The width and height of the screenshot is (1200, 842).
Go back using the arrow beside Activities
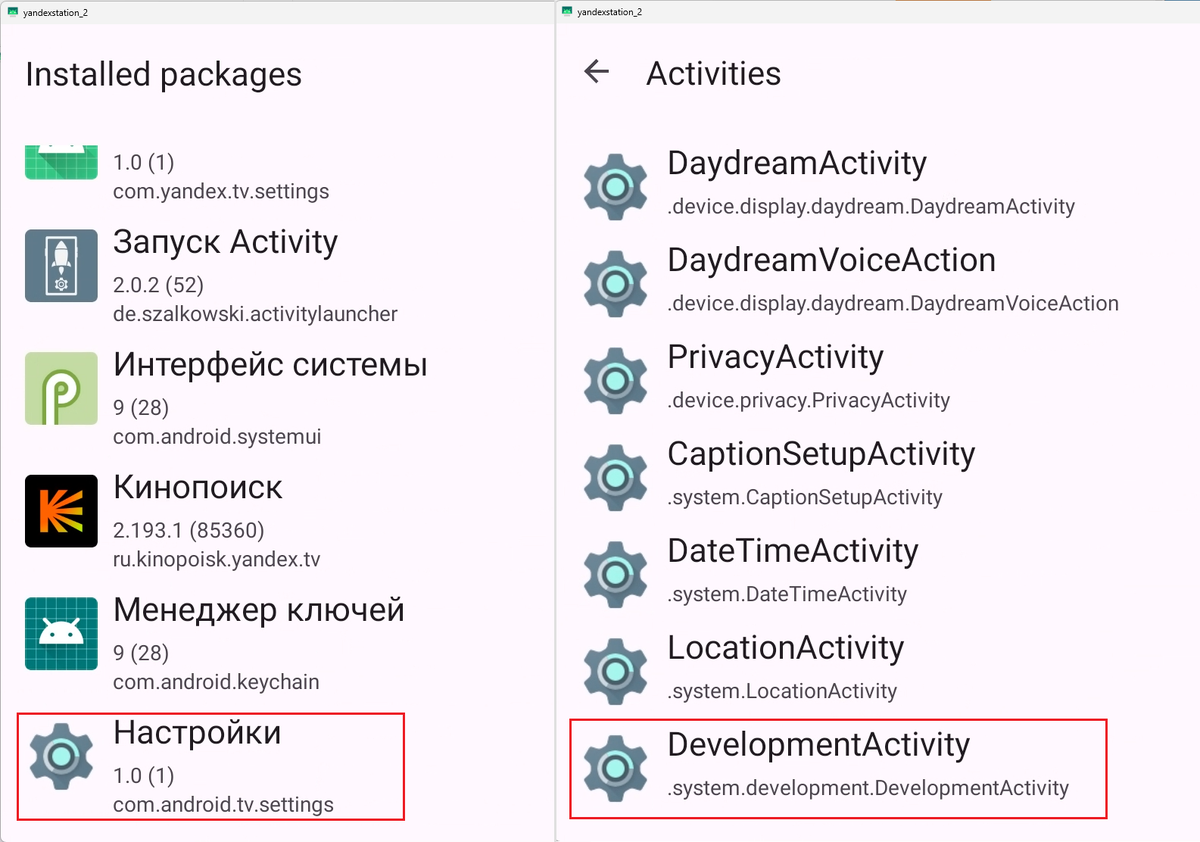tap(596, 71)
